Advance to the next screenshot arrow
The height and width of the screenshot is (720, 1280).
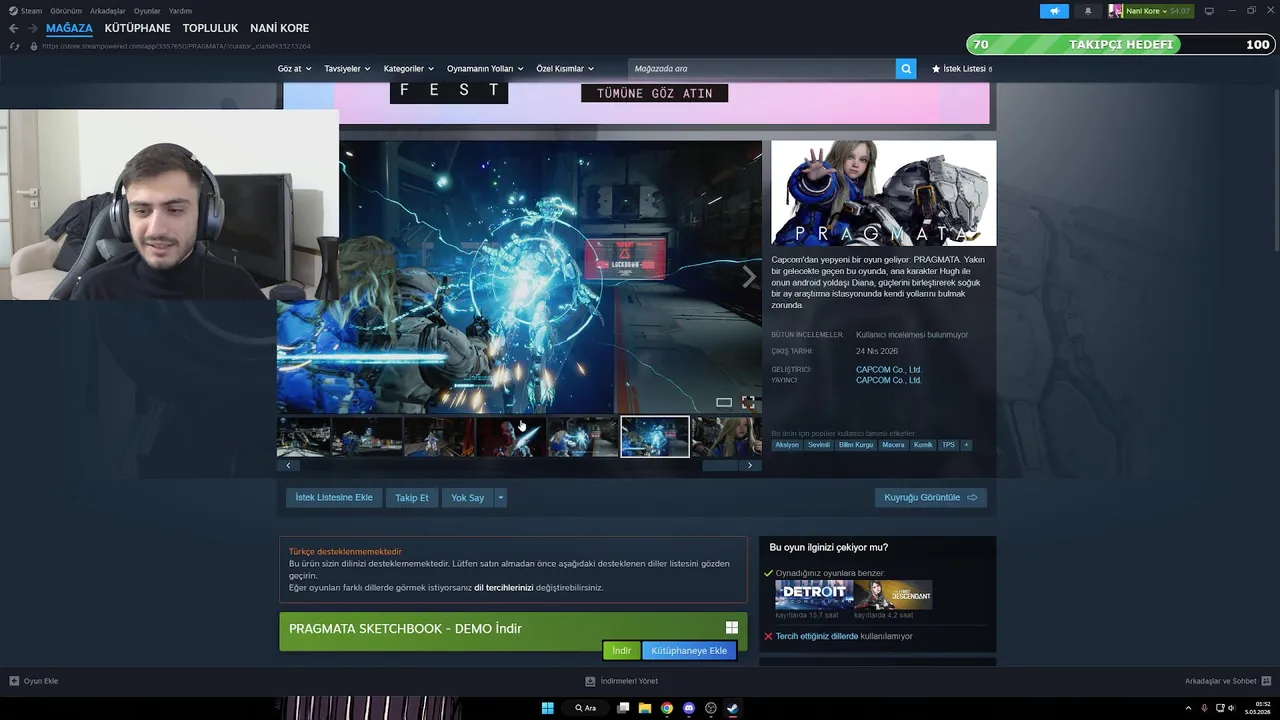pos(749,277)
